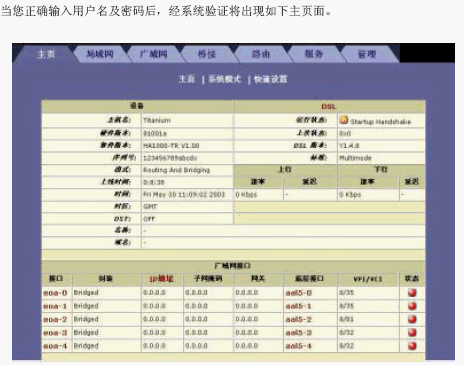Click the red status icon for eoa-1
464x365 pixels.
(x=412, y=306)
